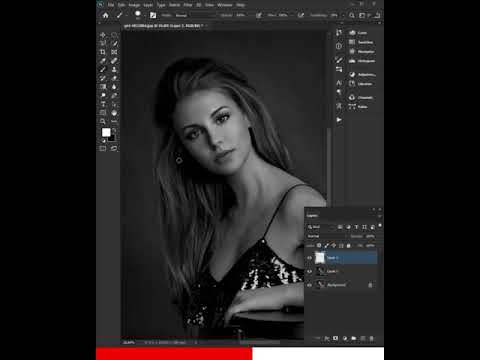Toggle pressure for opacity icon

(259, 15)
